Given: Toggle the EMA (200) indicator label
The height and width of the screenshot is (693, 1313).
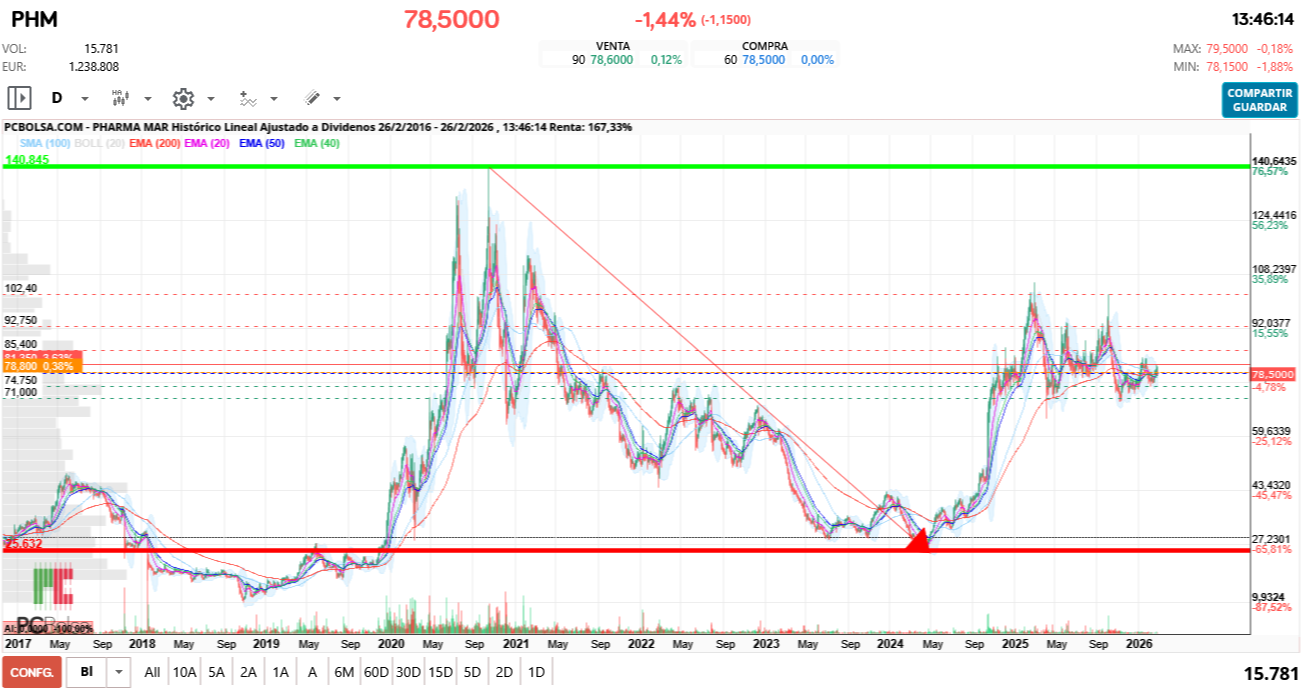Looking at the screenshot, I should pyautogui.click(x=155, y=143).
